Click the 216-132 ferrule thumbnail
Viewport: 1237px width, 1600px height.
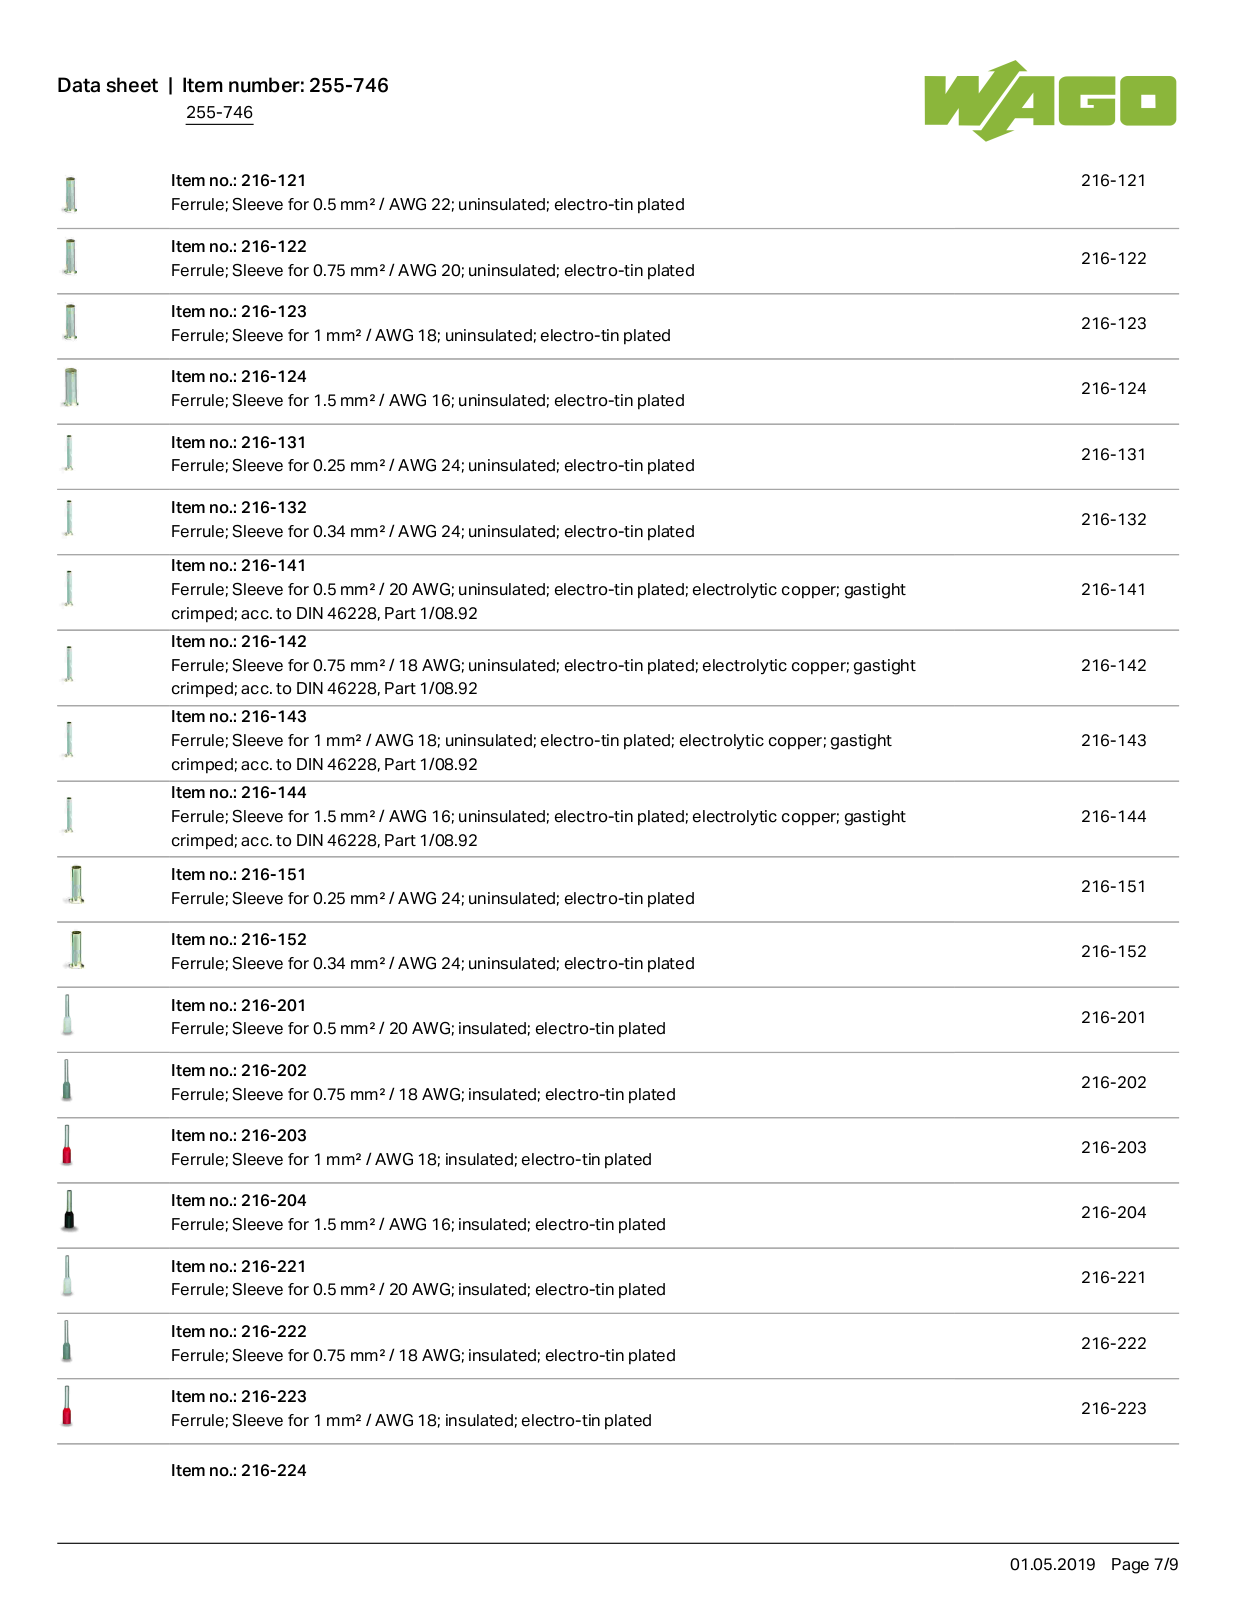click(69, 518)
